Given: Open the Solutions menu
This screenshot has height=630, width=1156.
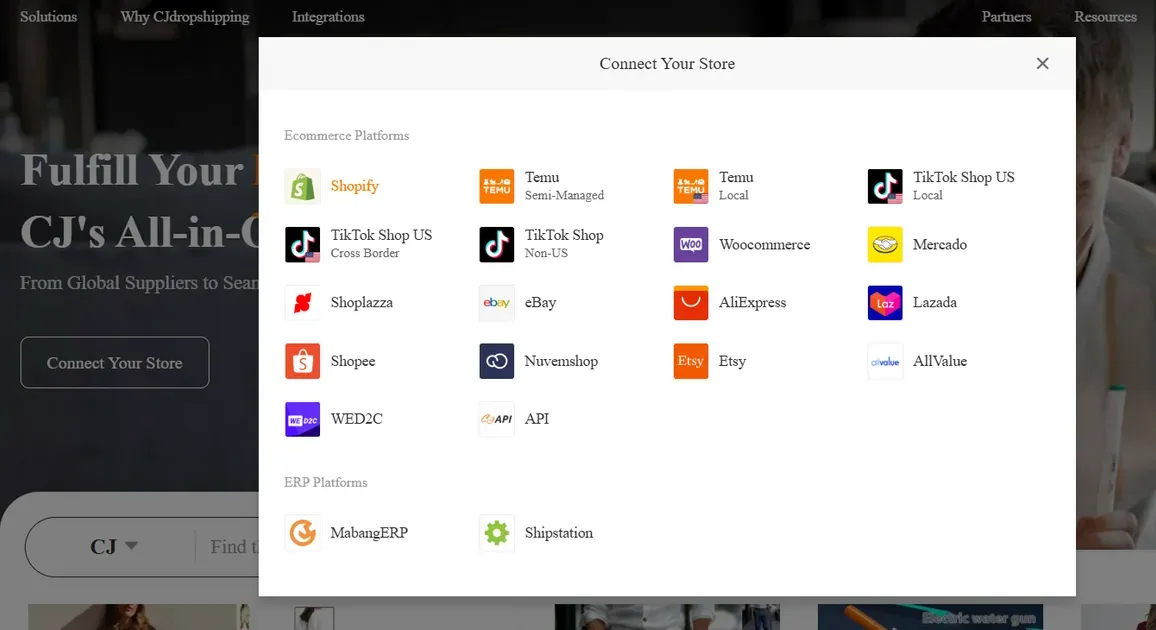Looking at the screenshot, I should [49, 16].
